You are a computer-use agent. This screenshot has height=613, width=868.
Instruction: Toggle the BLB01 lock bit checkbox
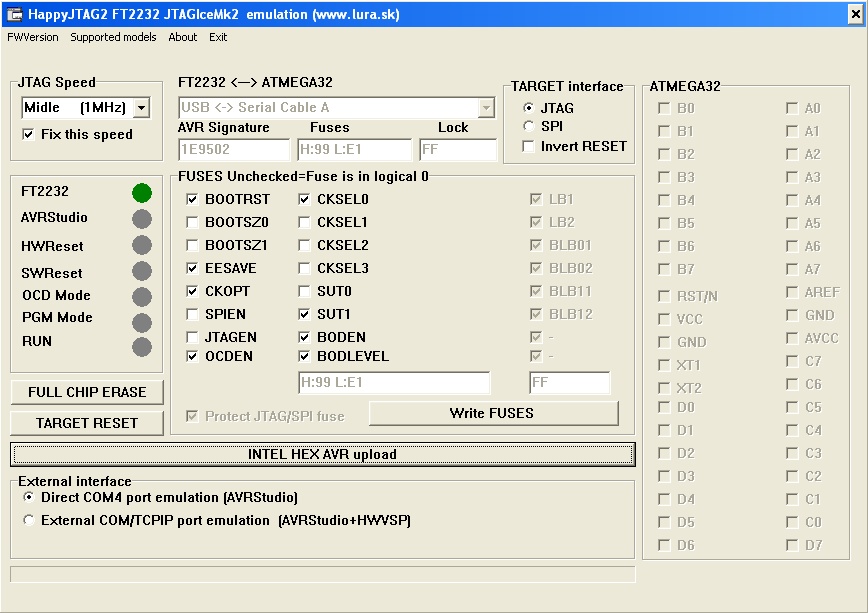[x=535, y=245]
